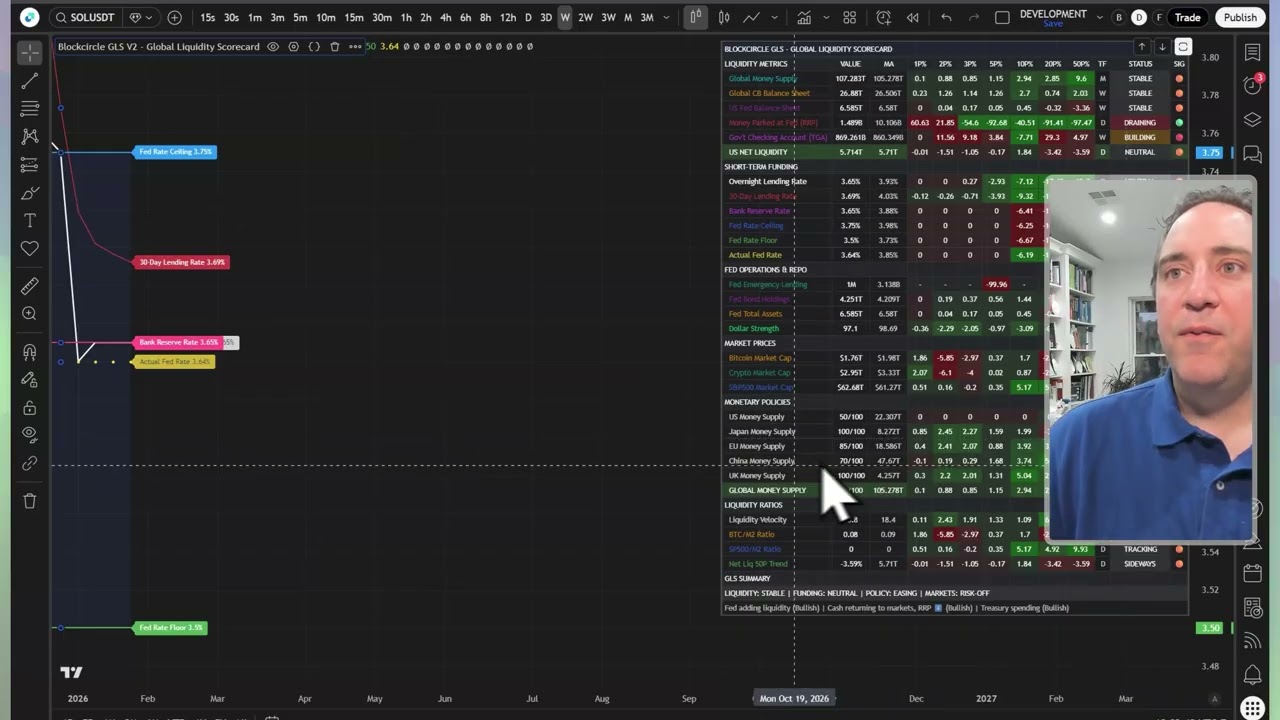Switch to the 5m timeframe

(300, 17)
